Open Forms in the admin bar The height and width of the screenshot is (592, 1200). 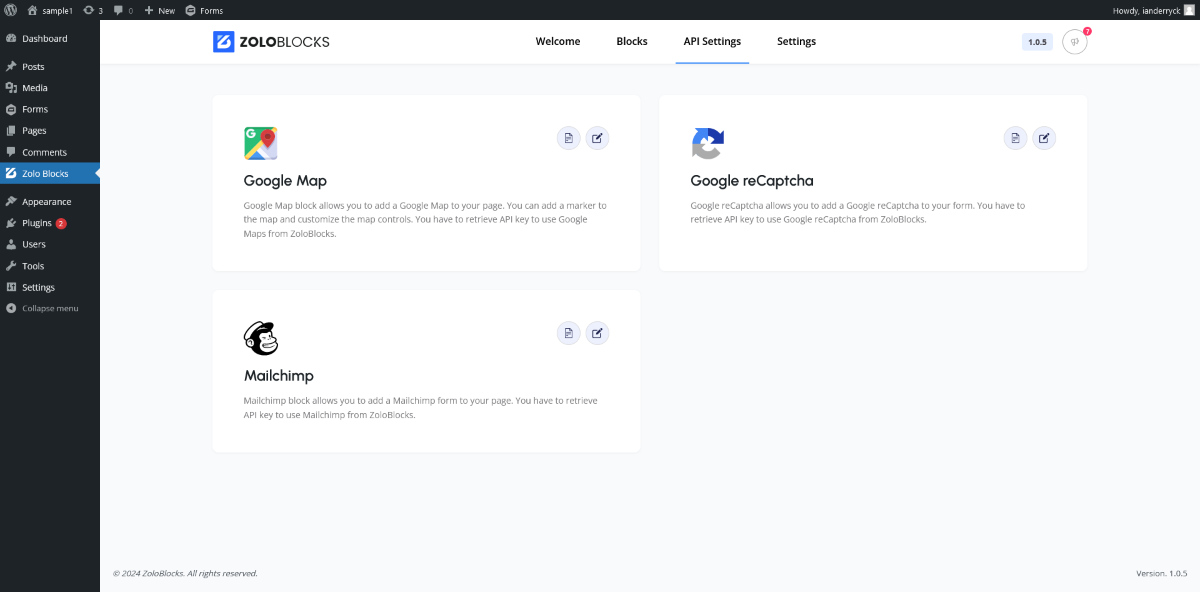[204, 10]
